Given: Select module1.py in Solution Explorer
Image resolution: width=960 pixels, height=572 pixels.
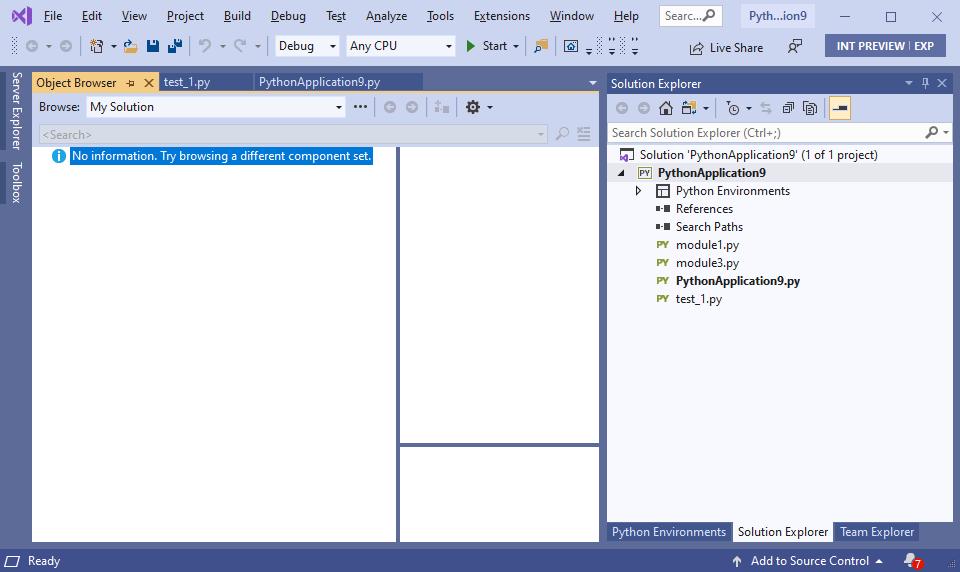Looking at the screenshot, I should coord(707,245).
